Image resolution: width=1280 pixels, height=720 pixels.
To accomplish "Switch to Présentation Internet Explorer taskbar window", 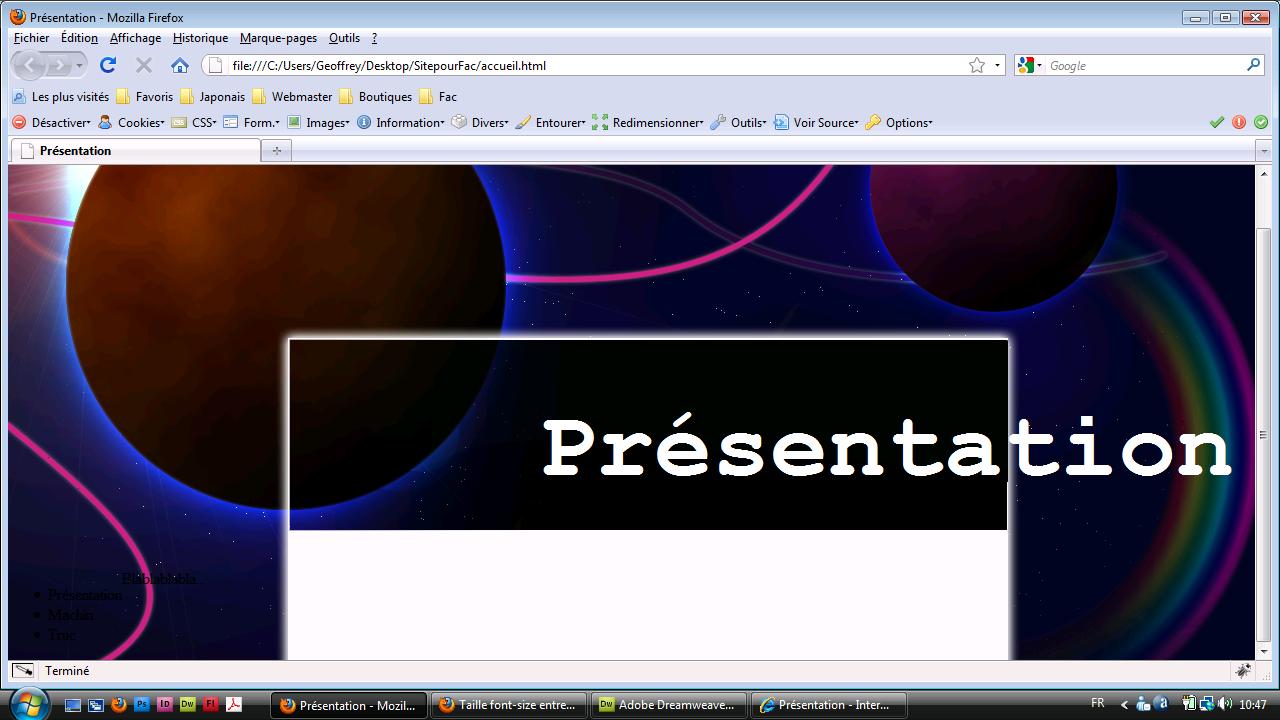I will click(x=830, y=705).
